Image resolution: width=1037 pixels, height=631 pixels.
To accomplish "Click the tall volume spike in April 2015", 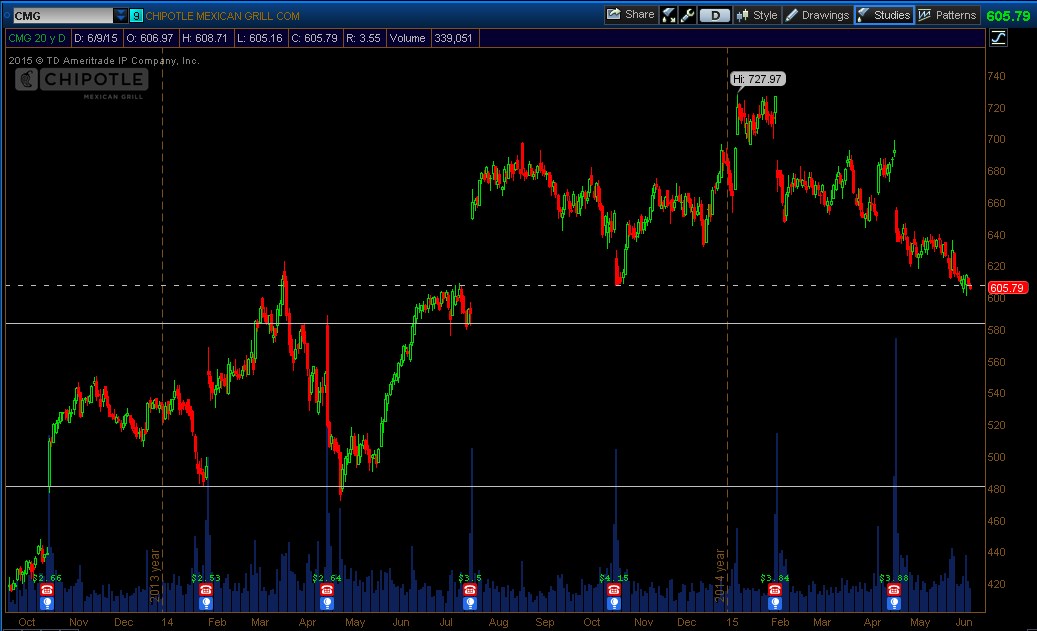I will tap(896, 474).
